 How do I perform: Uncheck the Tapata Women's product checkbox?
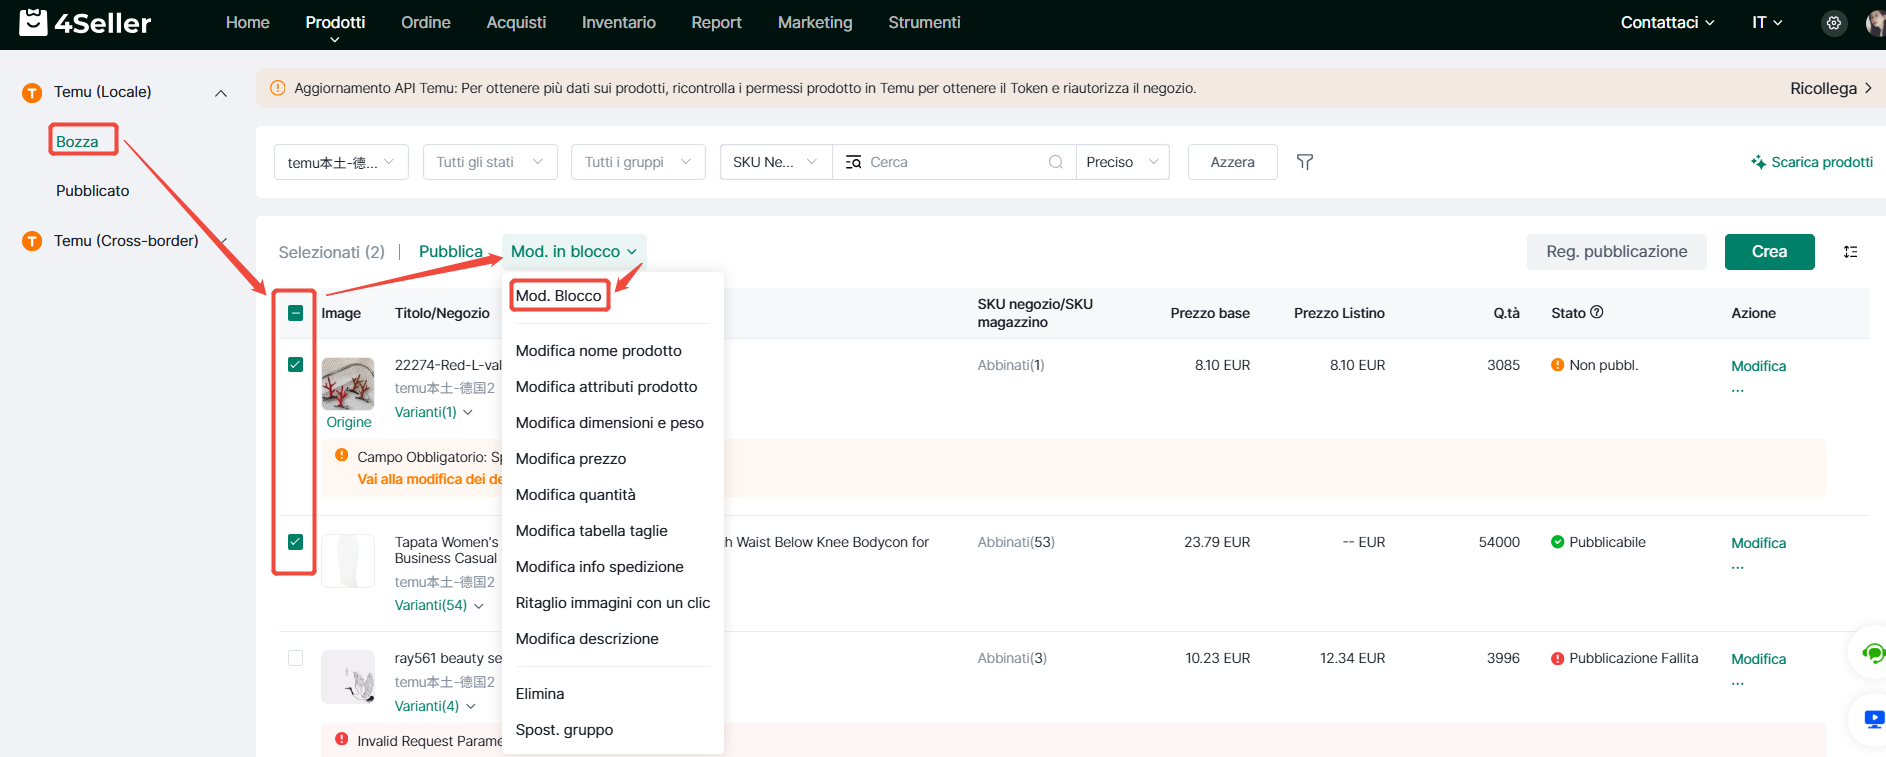click(295, 542)
